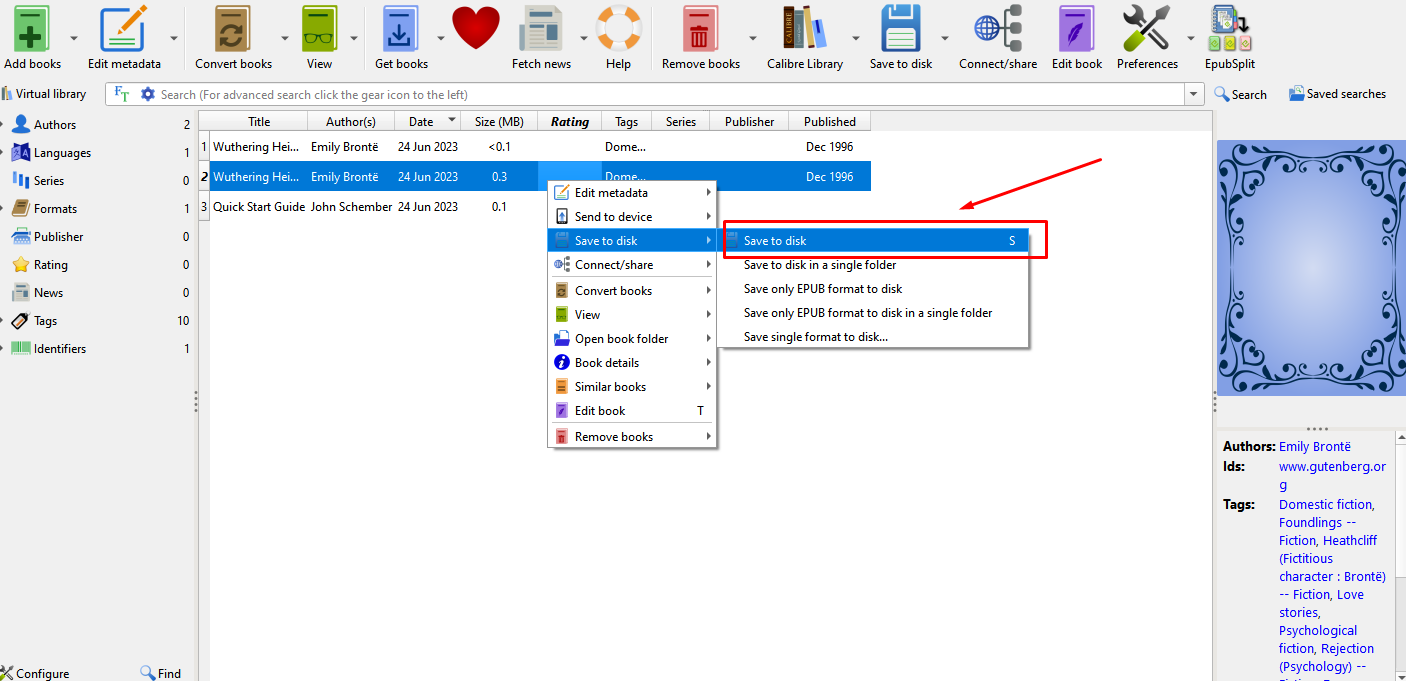Click the Remove books trash icon
1406x681 pixels.
[700, 28]
